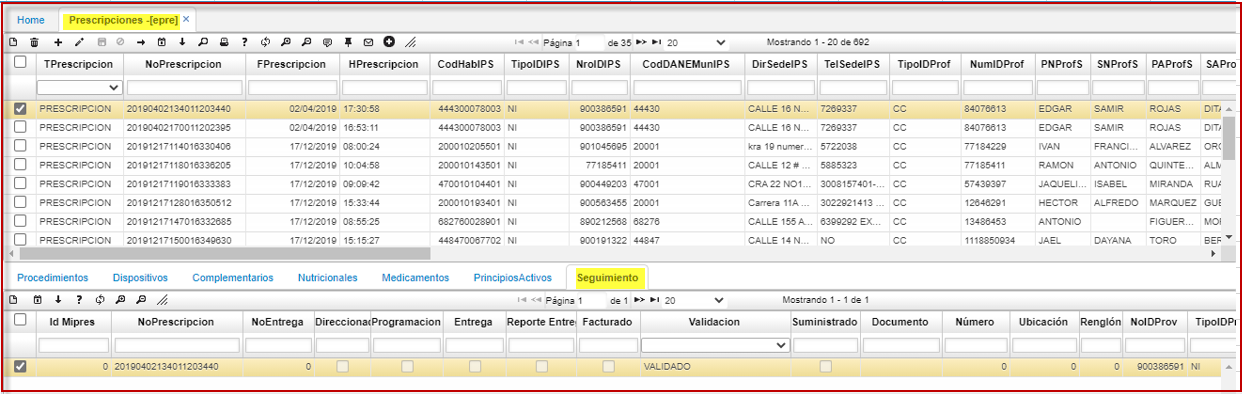Screen dimensions: 1242x394
Task: Sort by Id Mipres column header
Action: [72, 321]
